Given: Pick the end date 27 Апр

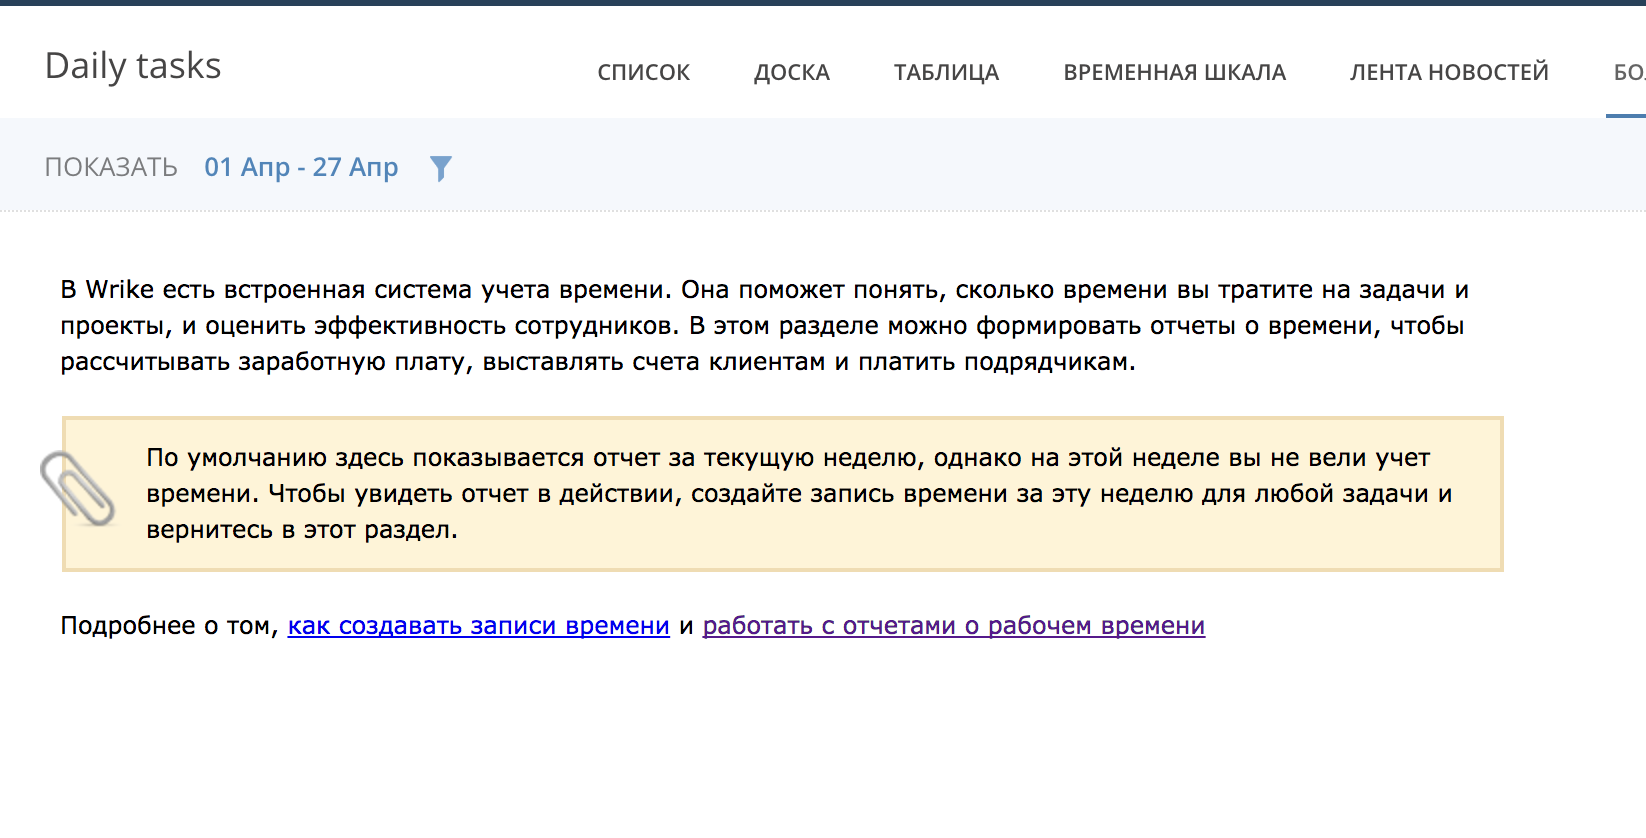Looking at the screenshot, I should (355, 167).
